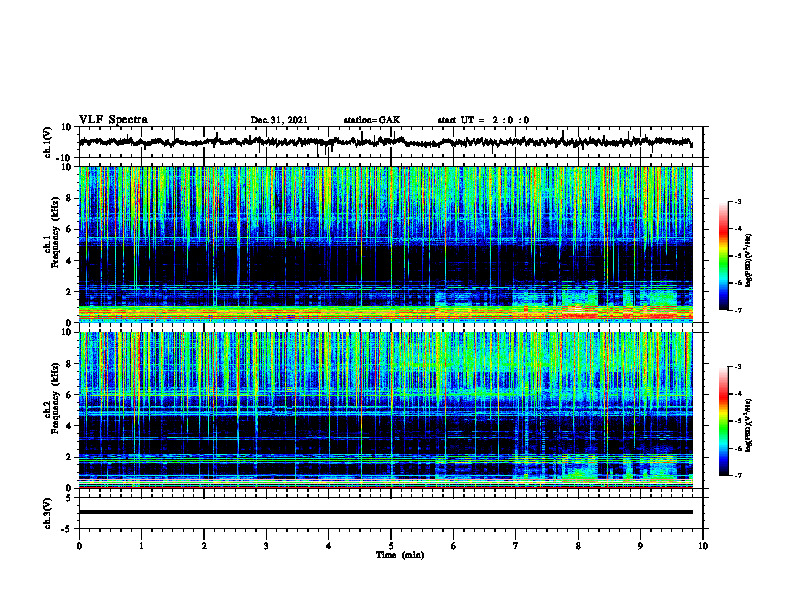Image resolution: width=792 pixels, height=612 pixels.
Task: Click the ch.2 PSD color scale bar
Action: point(723,421)
